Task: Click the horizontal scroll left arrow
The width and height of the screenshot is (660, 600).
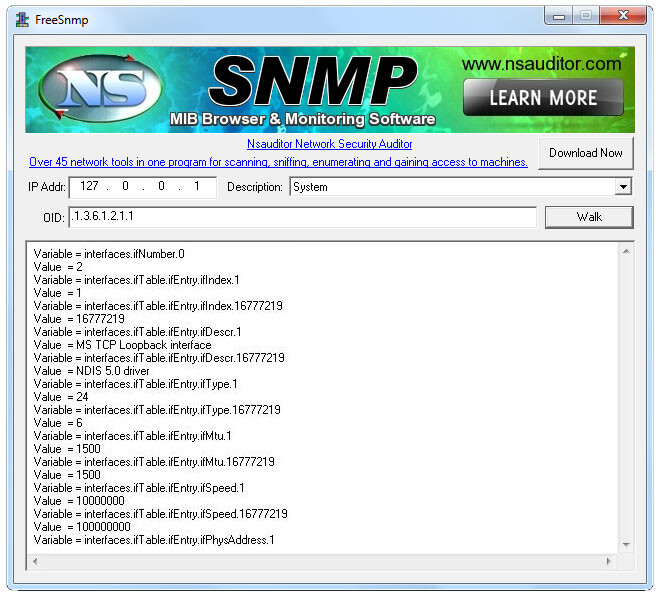Action: click(x=35, y=561)
